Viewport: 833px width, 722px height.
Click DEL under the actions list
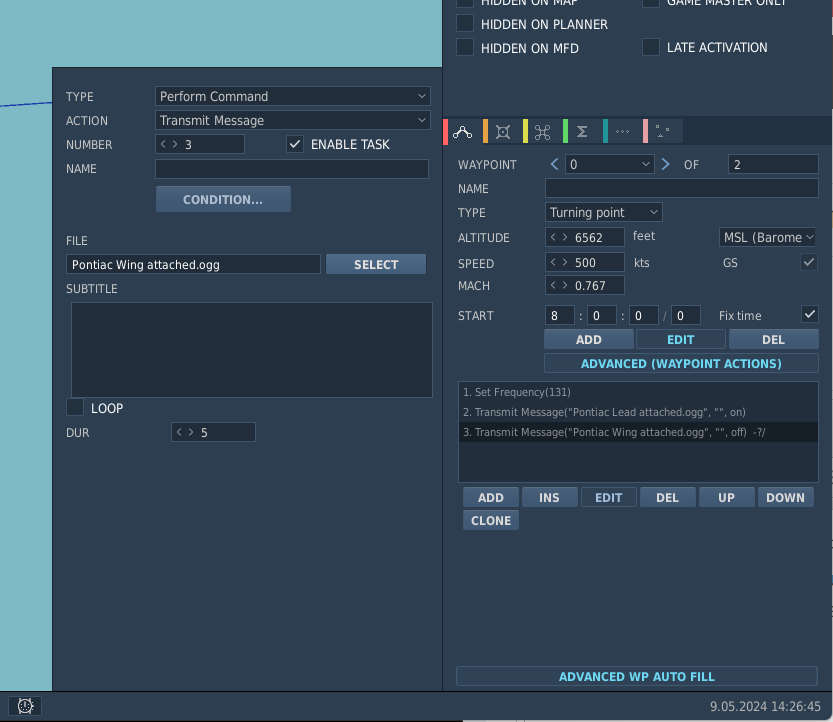[x=667, y=497]
